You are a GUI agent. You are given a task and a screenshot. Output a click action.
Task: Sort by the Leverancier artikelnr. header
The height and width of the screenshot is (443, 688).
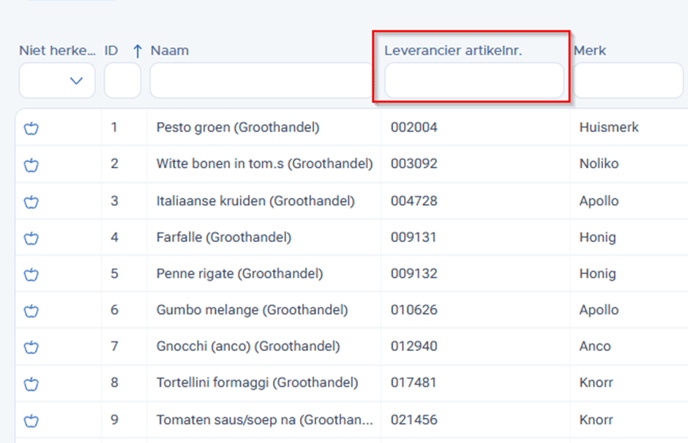(x=453, y=50)
